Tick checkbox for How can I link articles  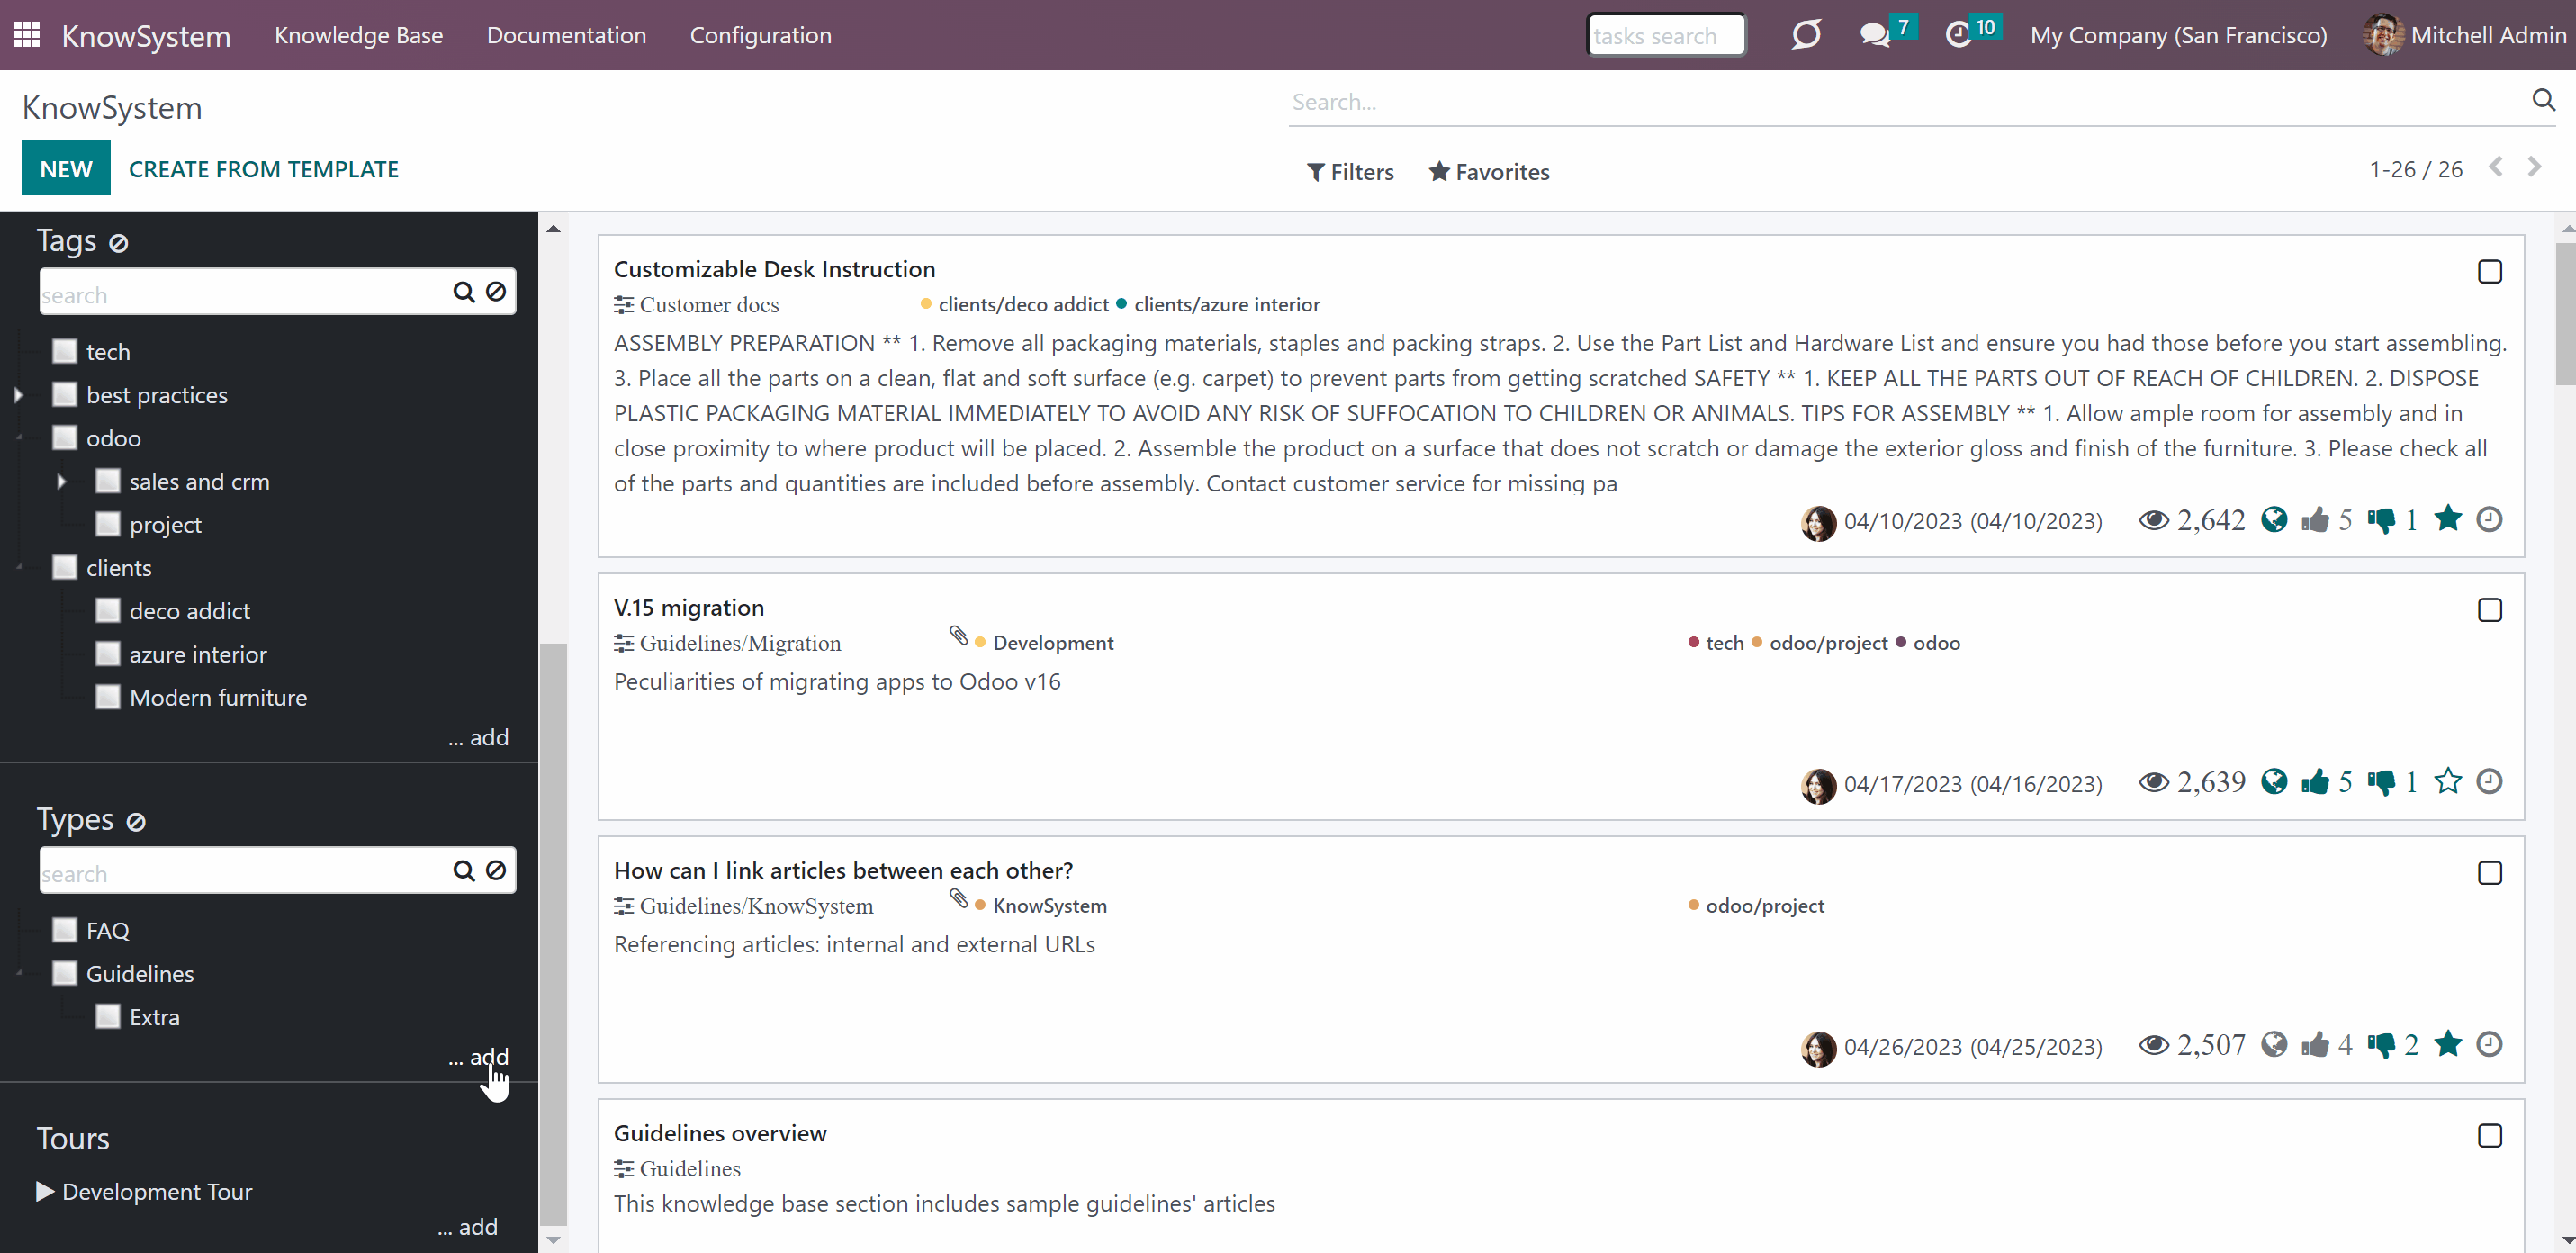coord(2489,873)
